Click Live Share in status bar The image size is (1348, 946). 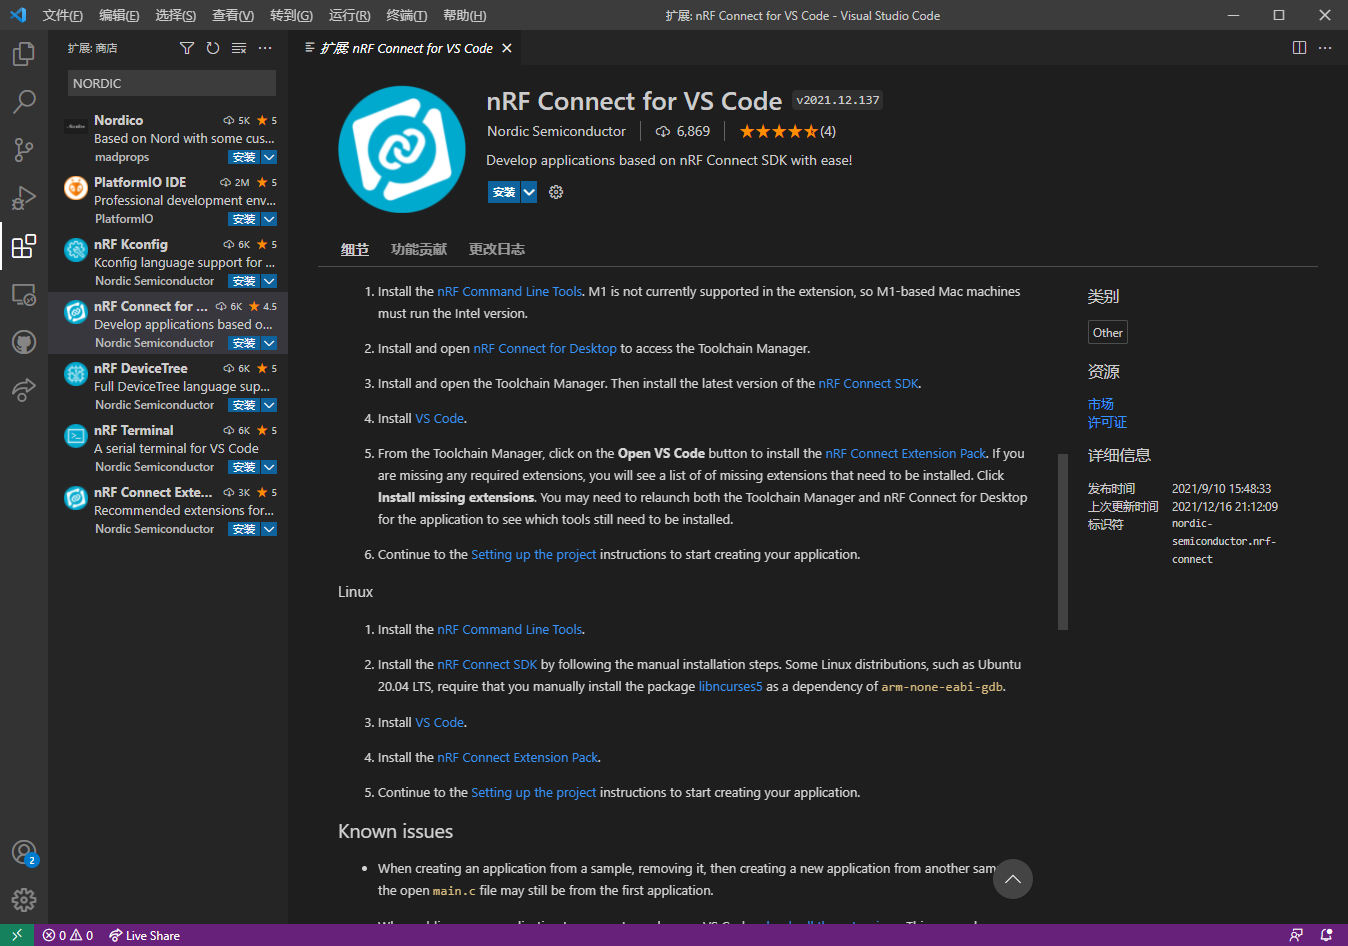click(144, 935)
